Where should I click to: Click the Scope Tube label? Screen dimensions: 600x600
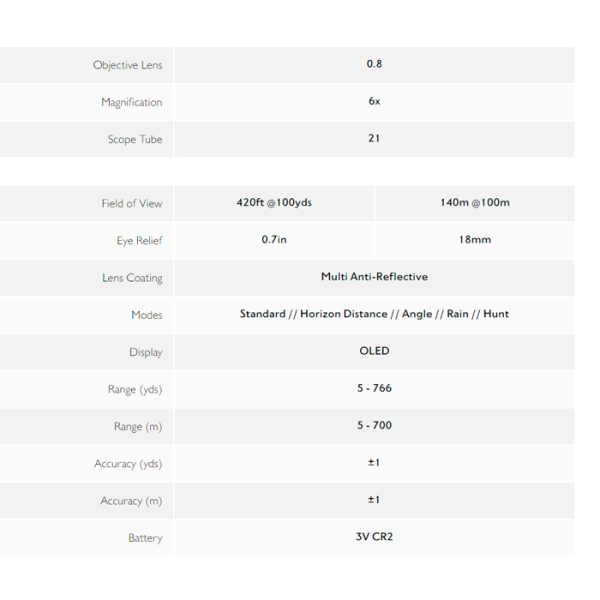tap(135, 139)
